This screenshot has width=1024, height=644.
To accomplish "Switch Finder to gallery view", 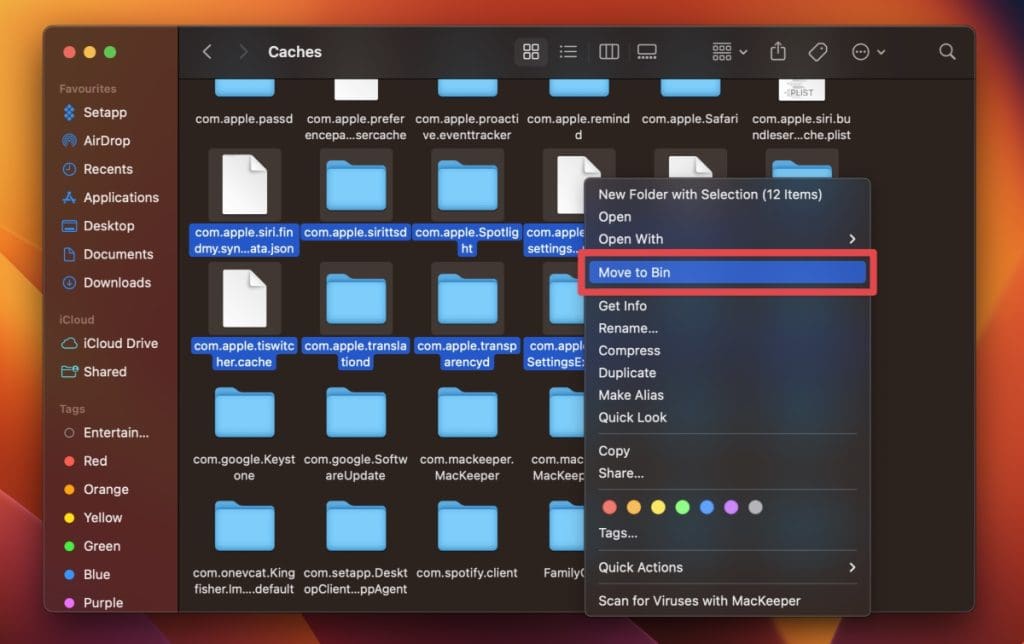I will 646,52.
